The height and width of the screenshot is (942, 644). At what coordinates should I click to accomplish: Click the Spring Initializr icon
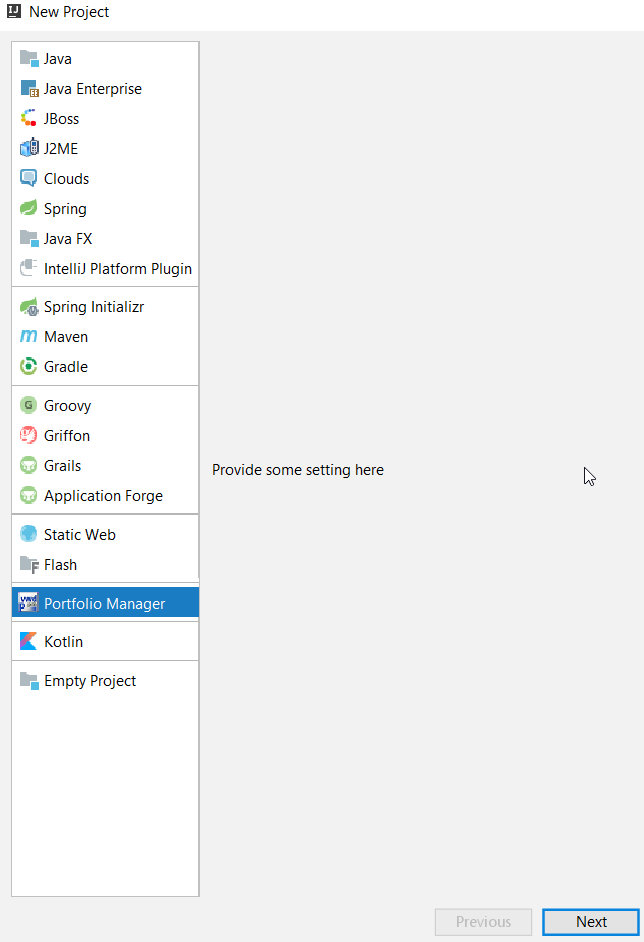[x=29, y=307]
